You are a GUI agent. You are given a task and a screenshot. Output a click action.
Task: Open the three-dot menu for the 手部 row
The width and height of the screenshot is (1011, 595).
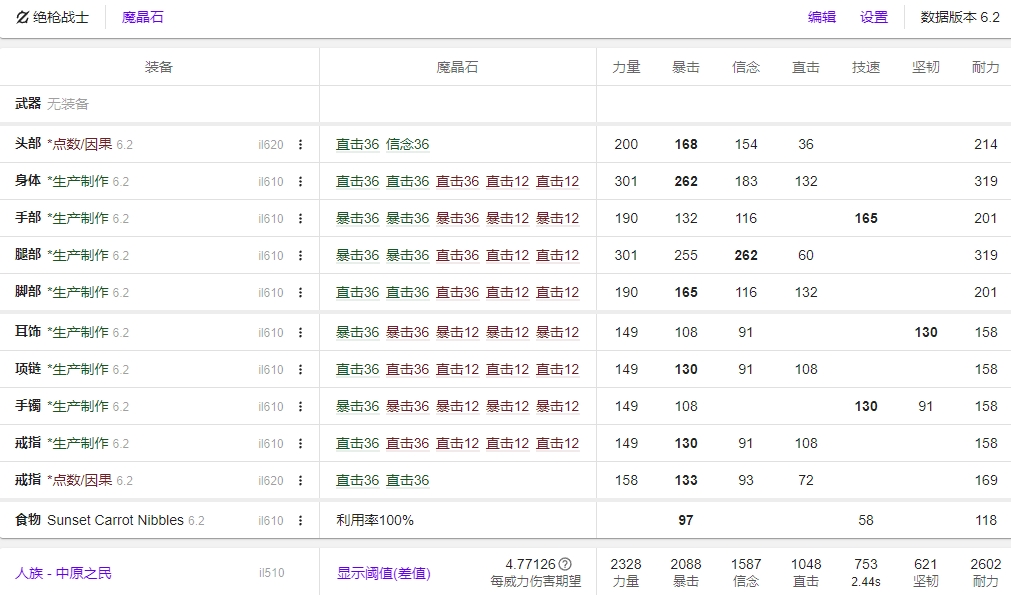[x=299, y=218]
